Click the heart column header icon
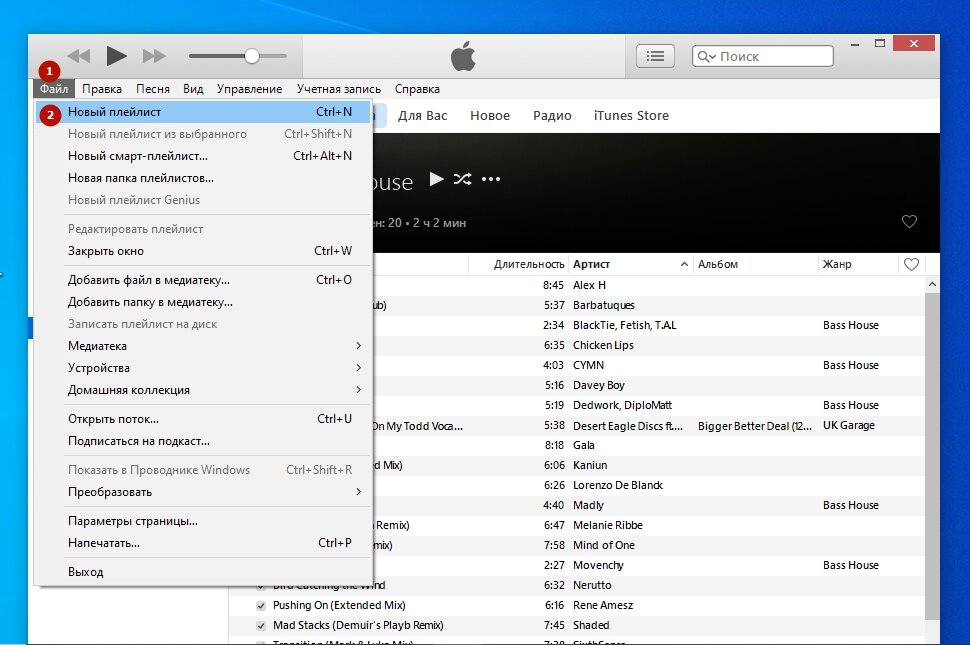The width and height of the screenshot is (970, 645). tap(911, 264)
